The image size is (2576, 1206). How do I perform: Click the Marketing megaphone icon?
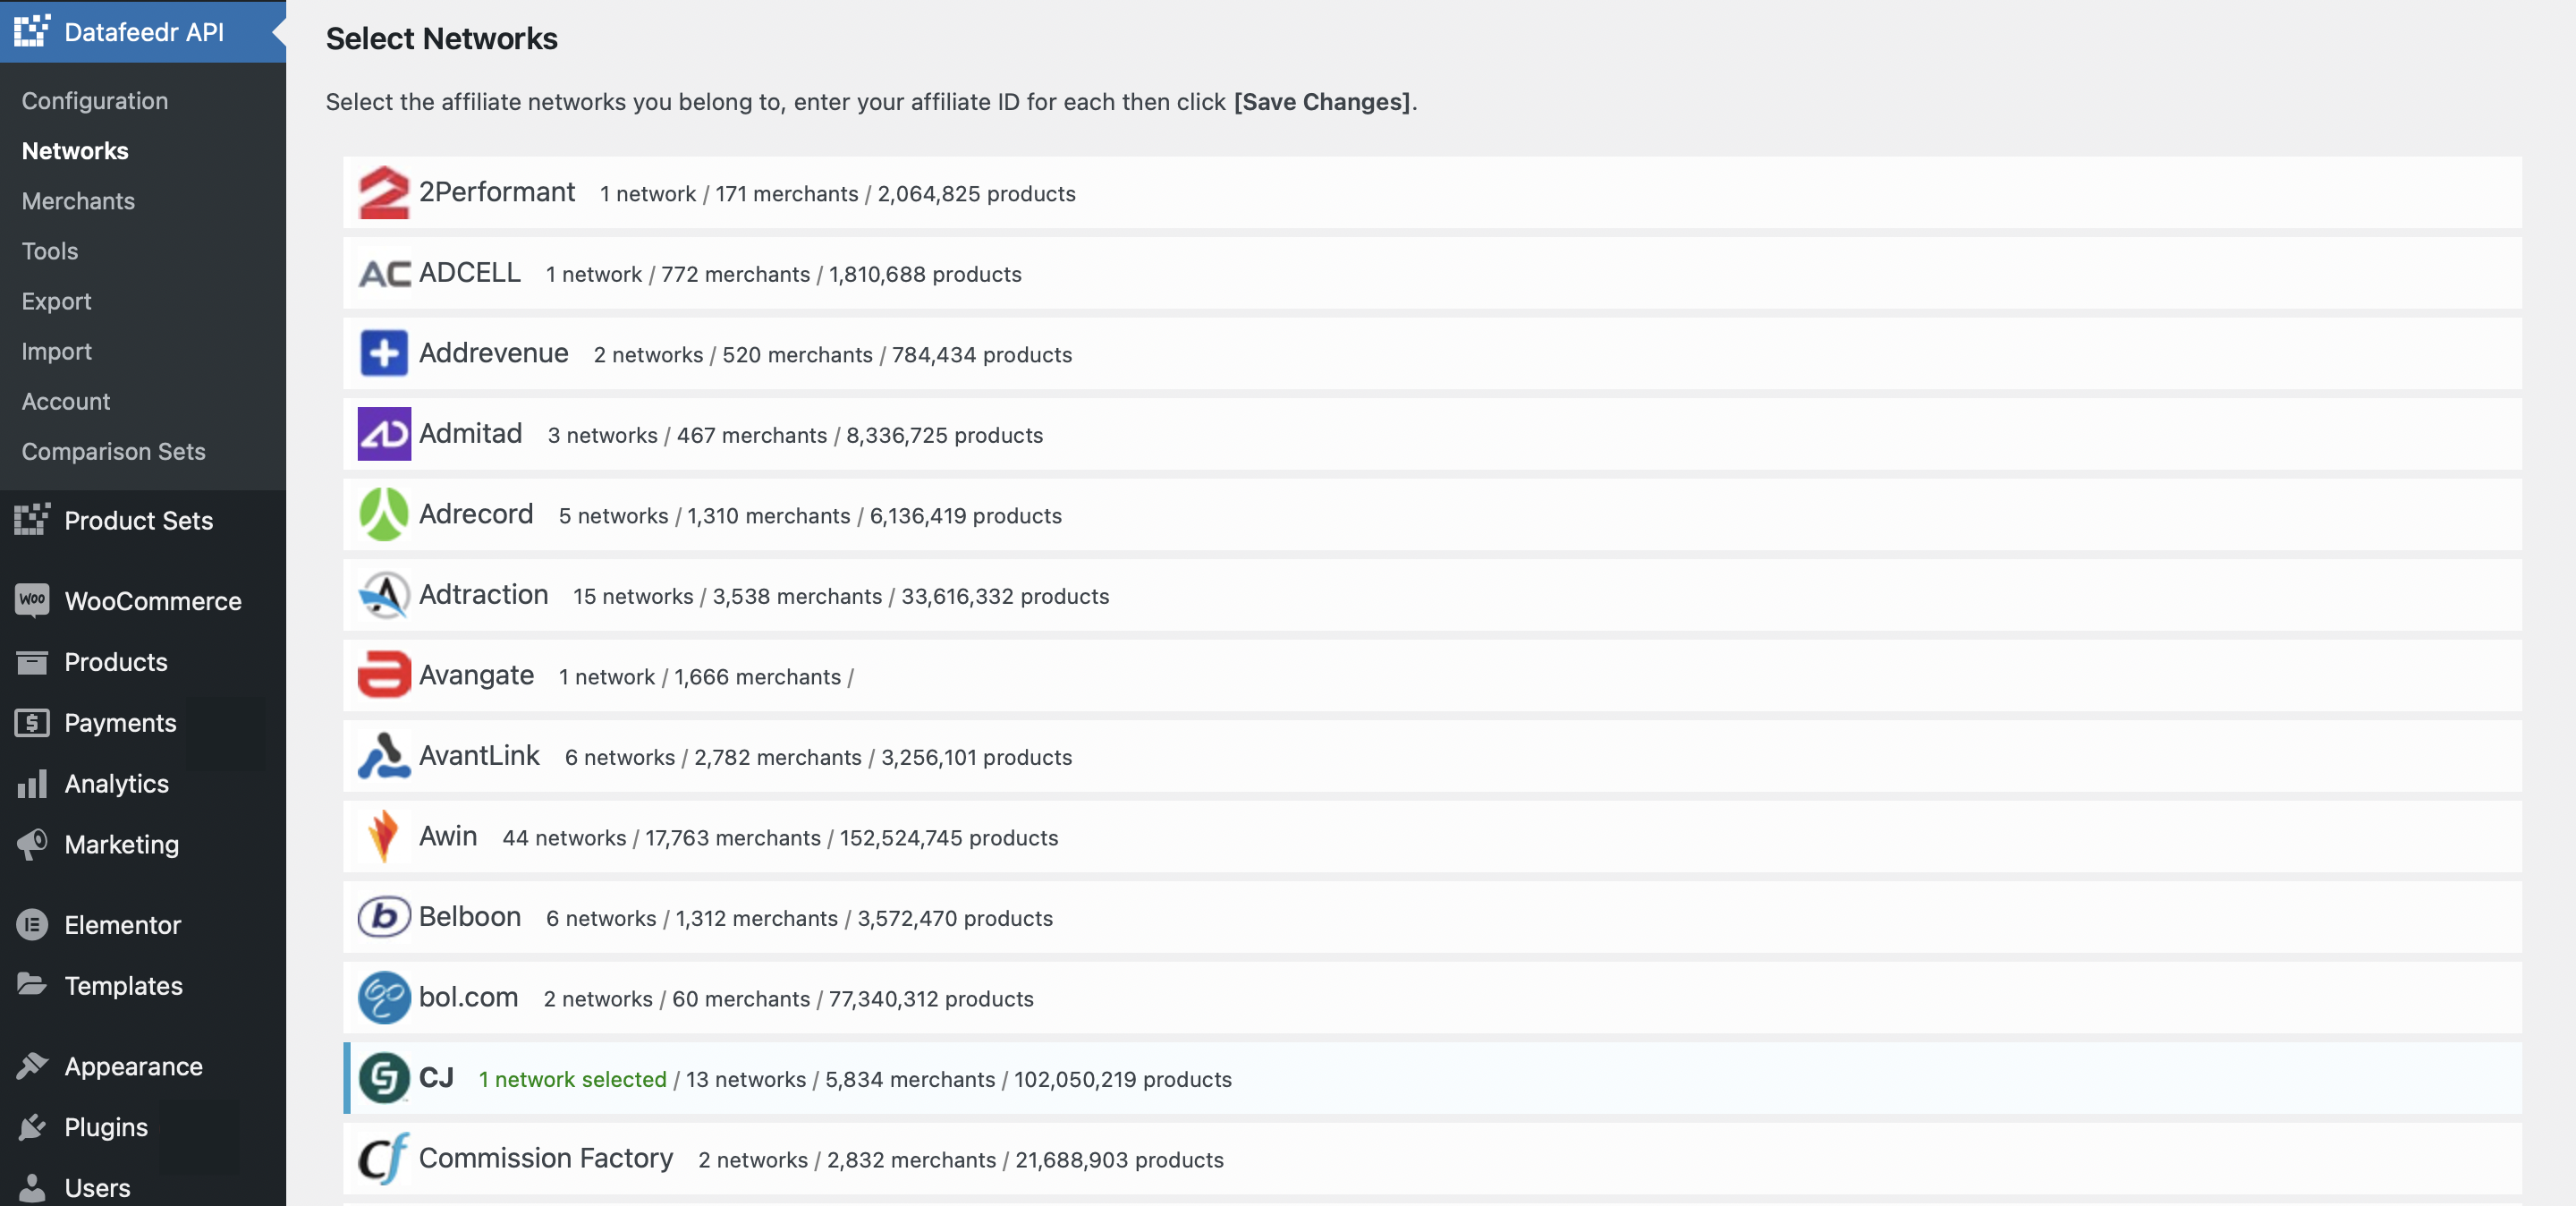point(32,844)
